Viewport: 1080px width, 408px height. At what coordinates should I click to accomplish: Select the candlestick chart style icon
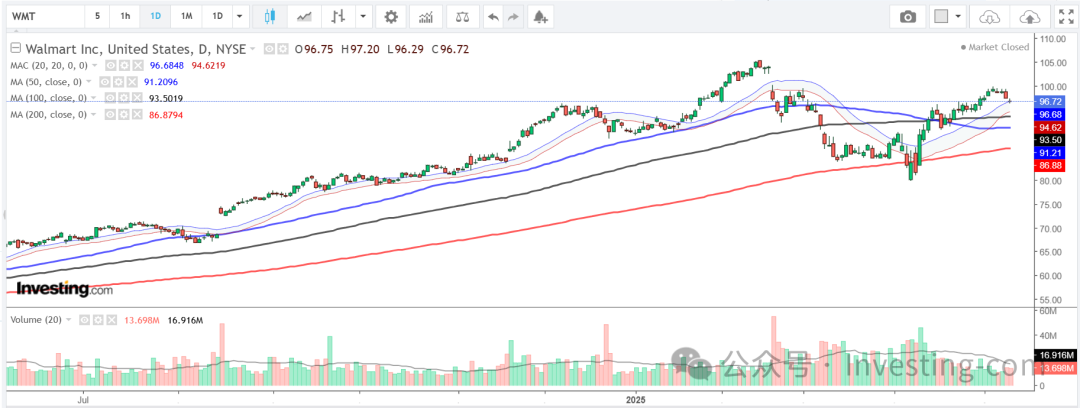tap(270, 17)
